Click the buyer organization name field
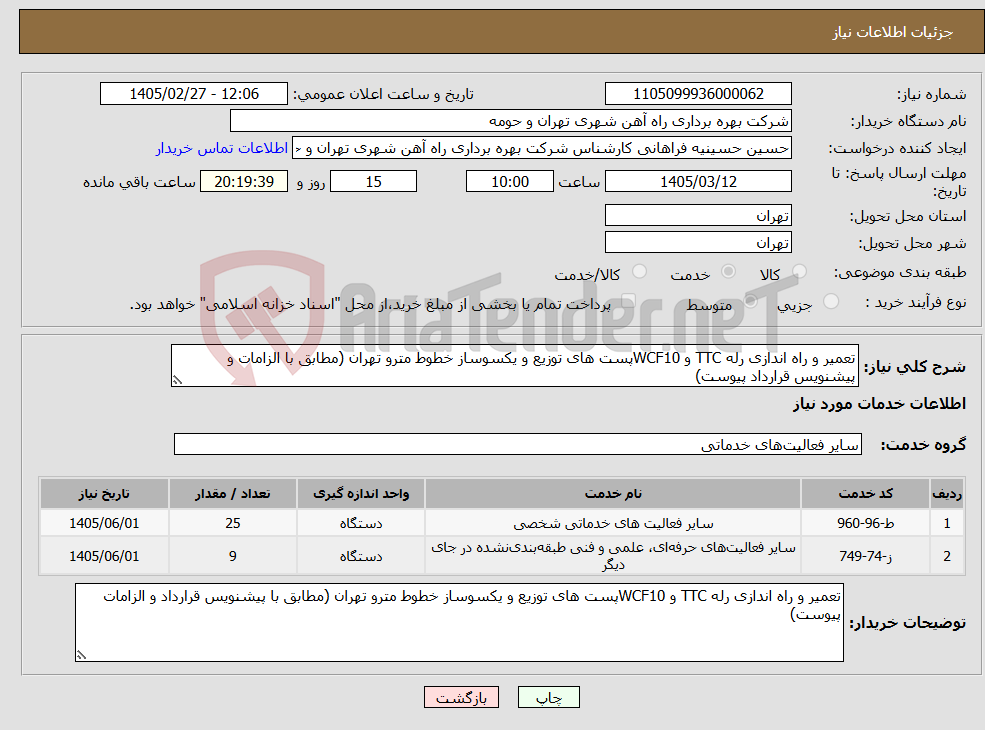The image size is (985, 730). [511, 121]
